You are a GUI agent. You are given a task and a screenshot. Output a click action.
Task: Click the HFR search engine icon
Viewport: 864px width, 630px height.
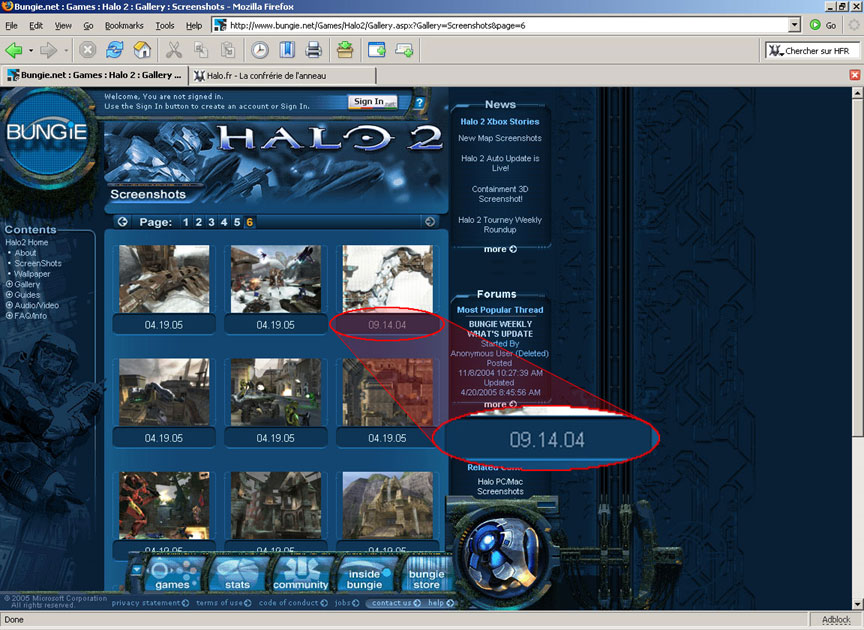(776, 51)
